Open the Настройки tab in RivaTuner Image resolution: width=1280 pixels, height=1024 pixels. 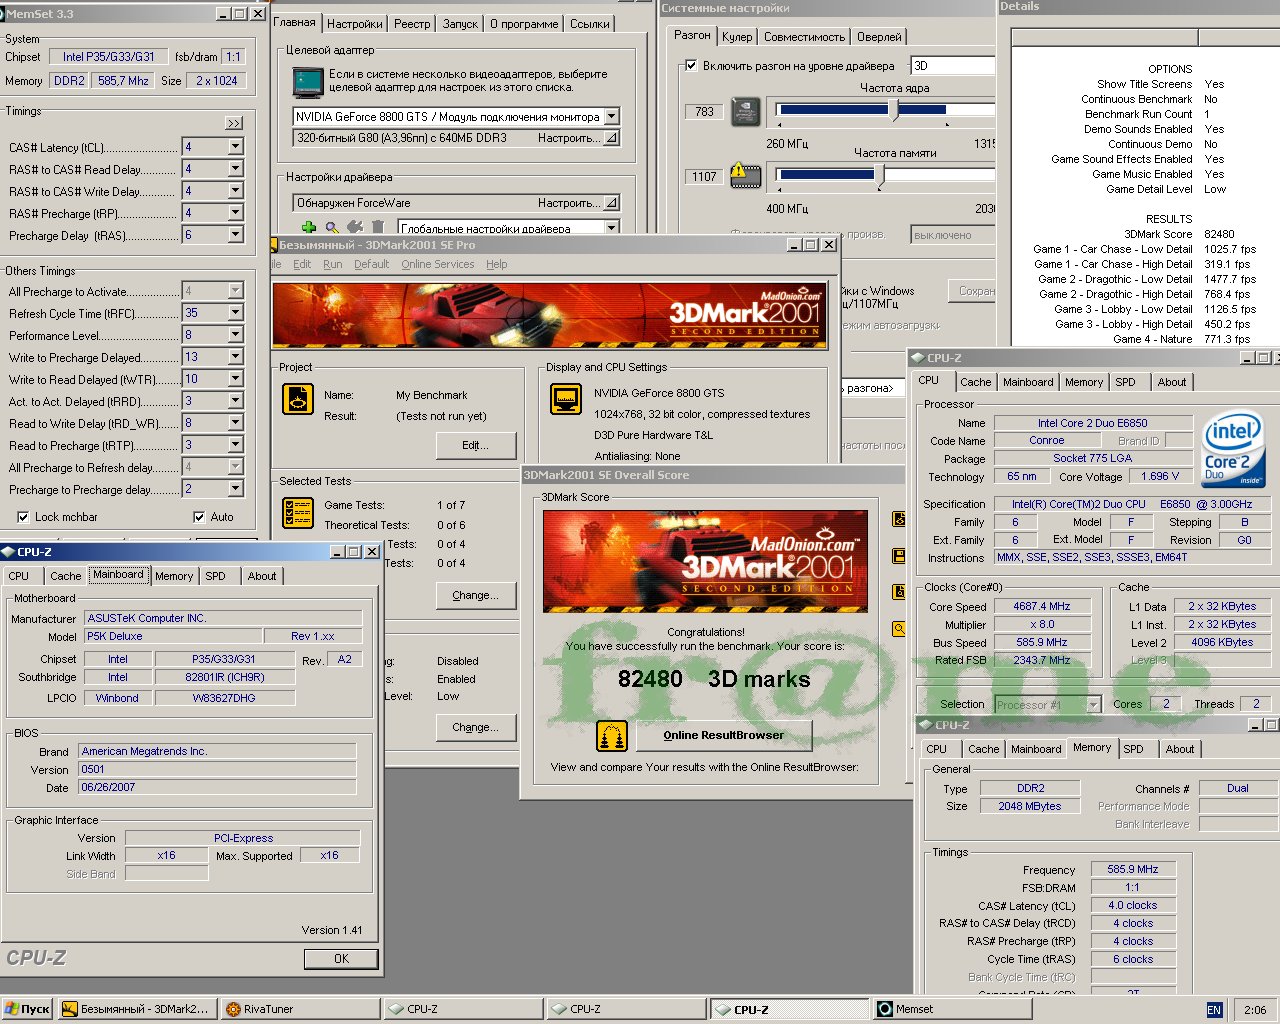[x=355, y=24]
